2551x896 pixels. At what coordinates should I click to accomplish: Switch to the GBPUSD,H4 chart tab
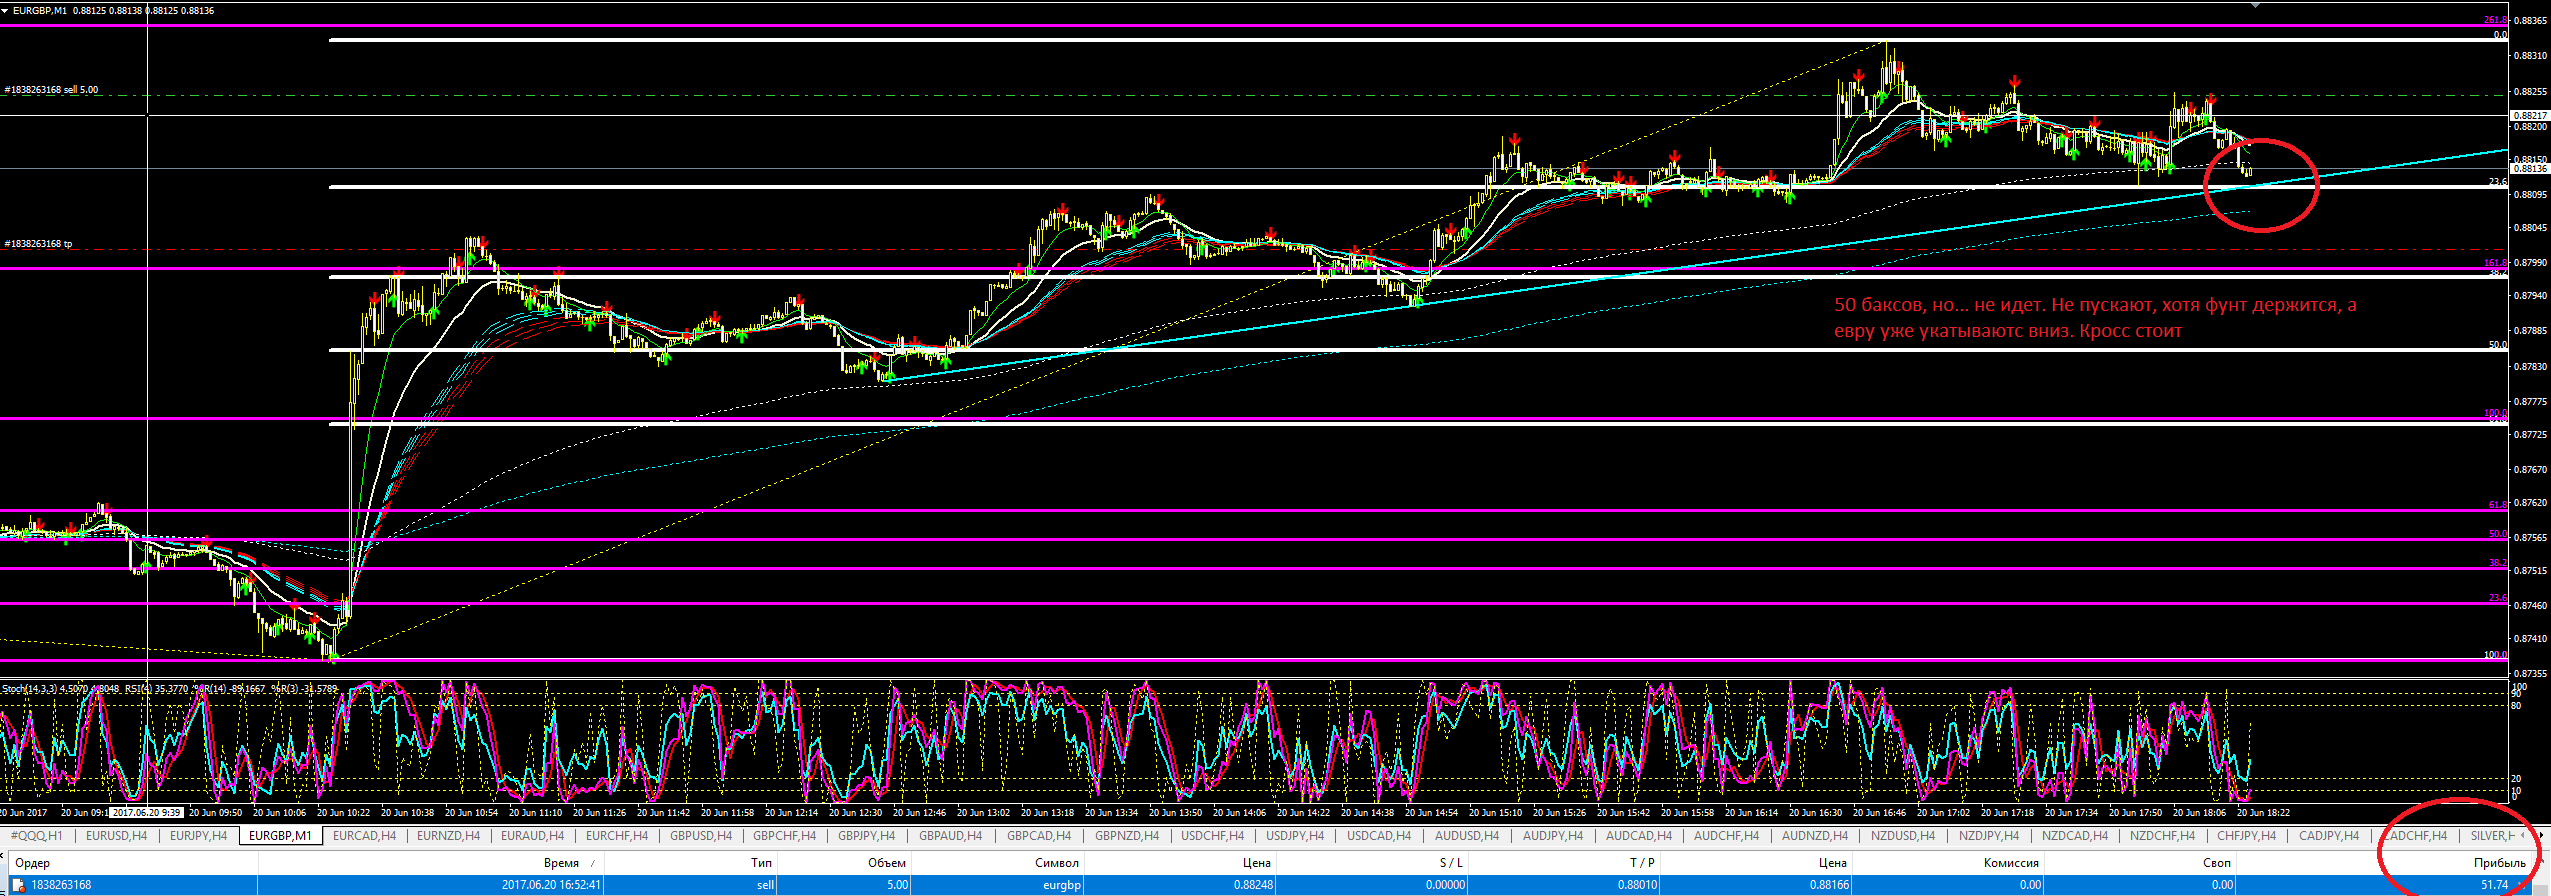pos(701,836)
